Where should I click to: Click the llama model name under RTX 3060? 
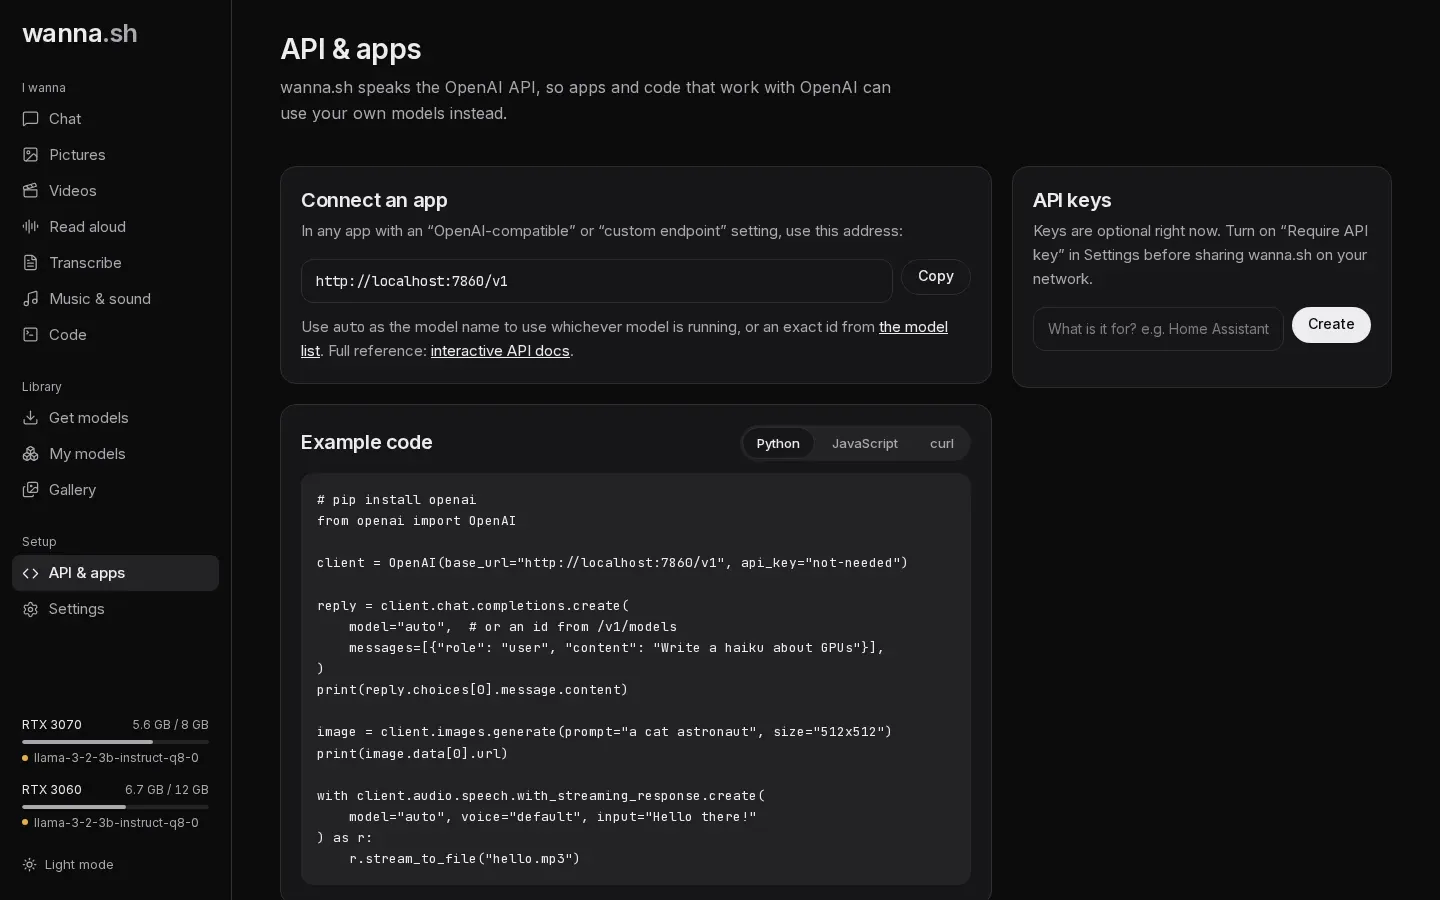[x=116, y=823]
